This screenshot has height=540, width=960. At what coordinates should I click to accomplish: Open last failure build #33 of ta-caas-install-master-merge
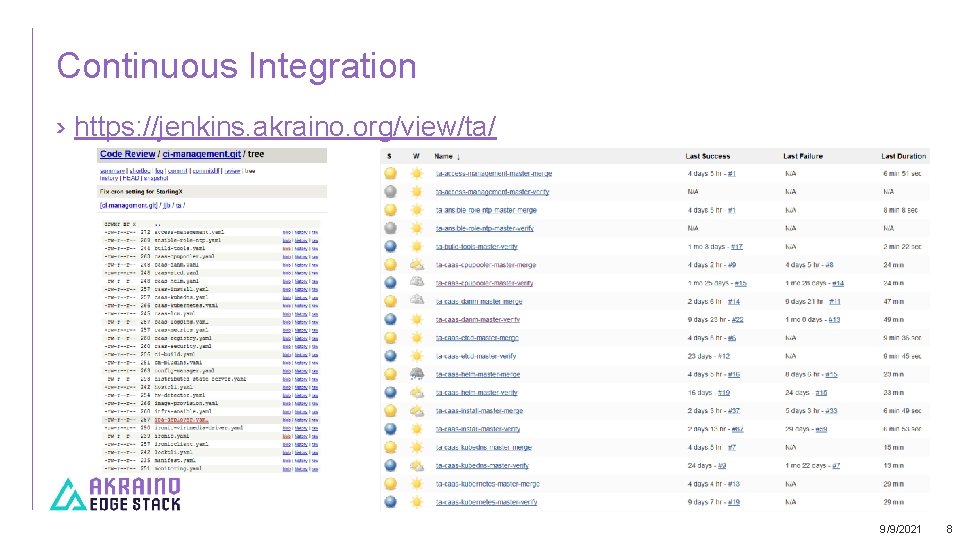click(831, 411)
